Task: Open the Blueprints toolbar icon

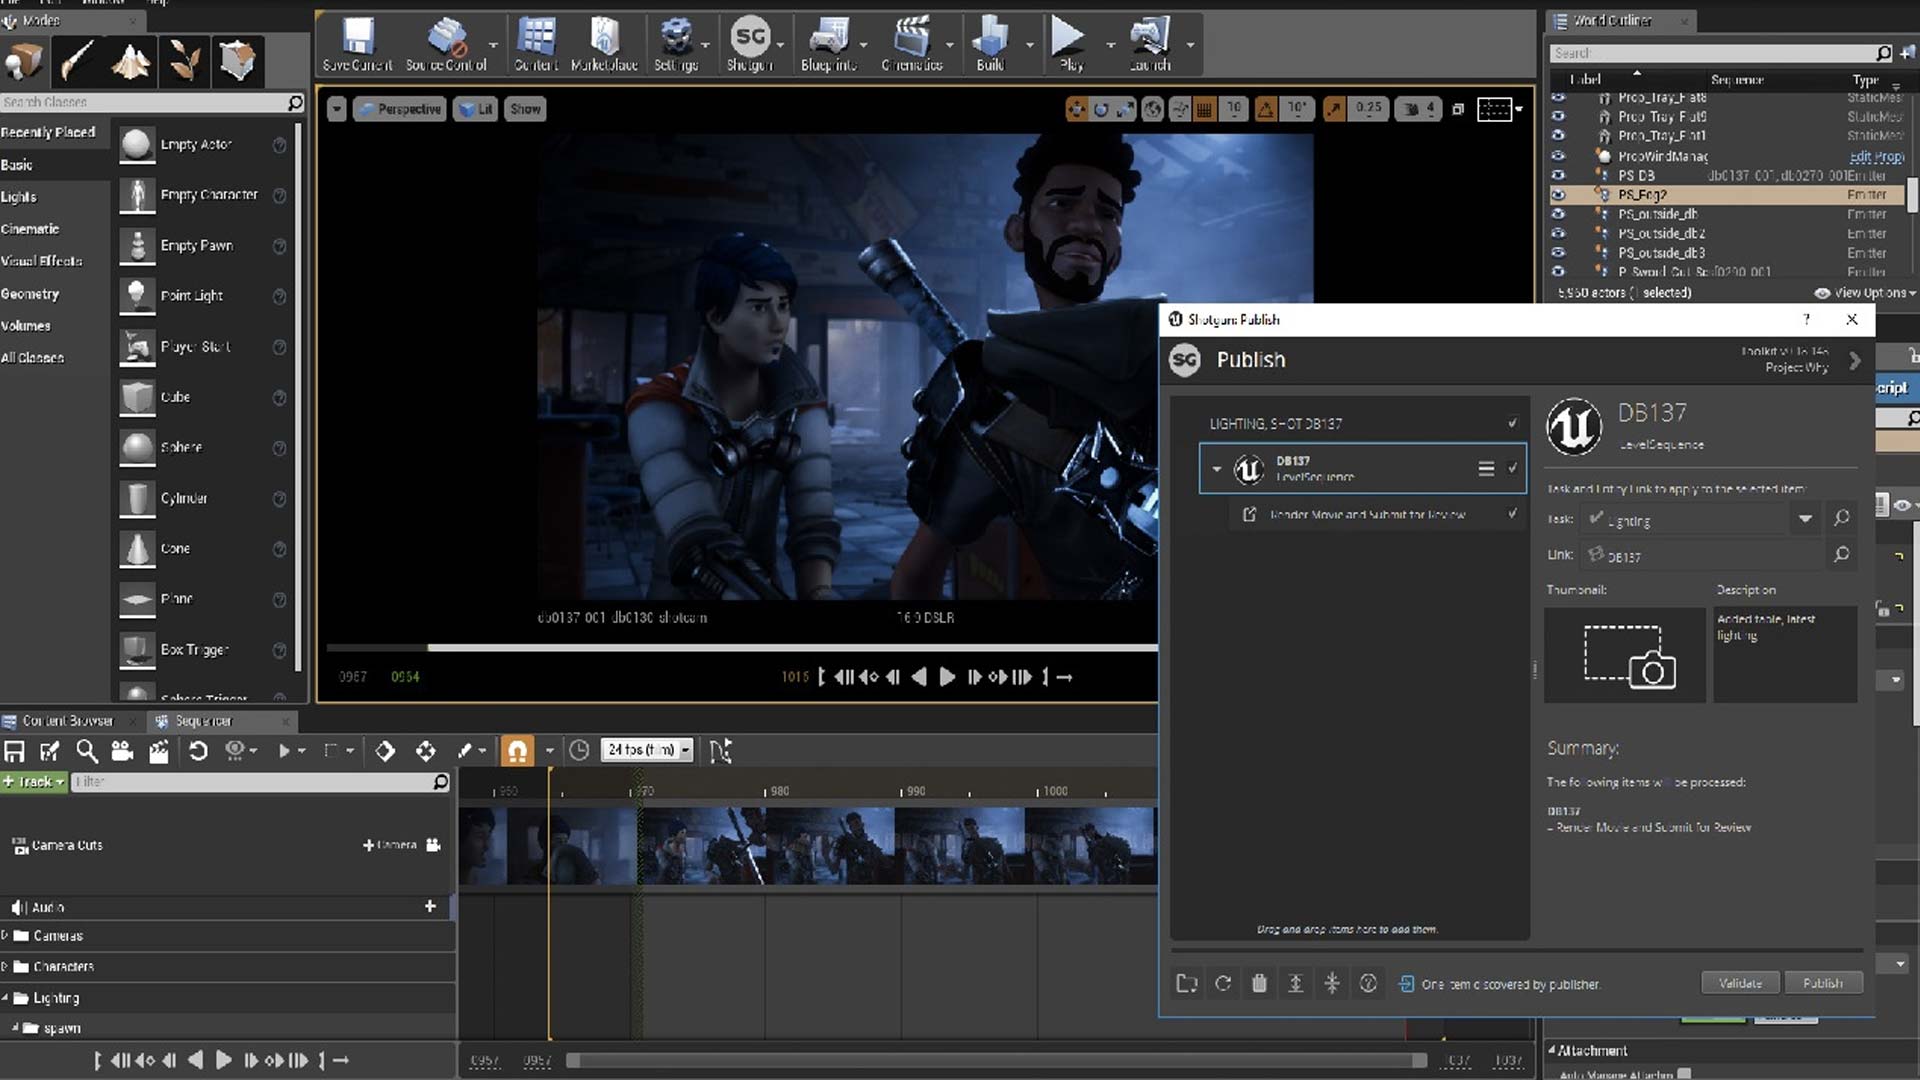Action: (828, 45)
